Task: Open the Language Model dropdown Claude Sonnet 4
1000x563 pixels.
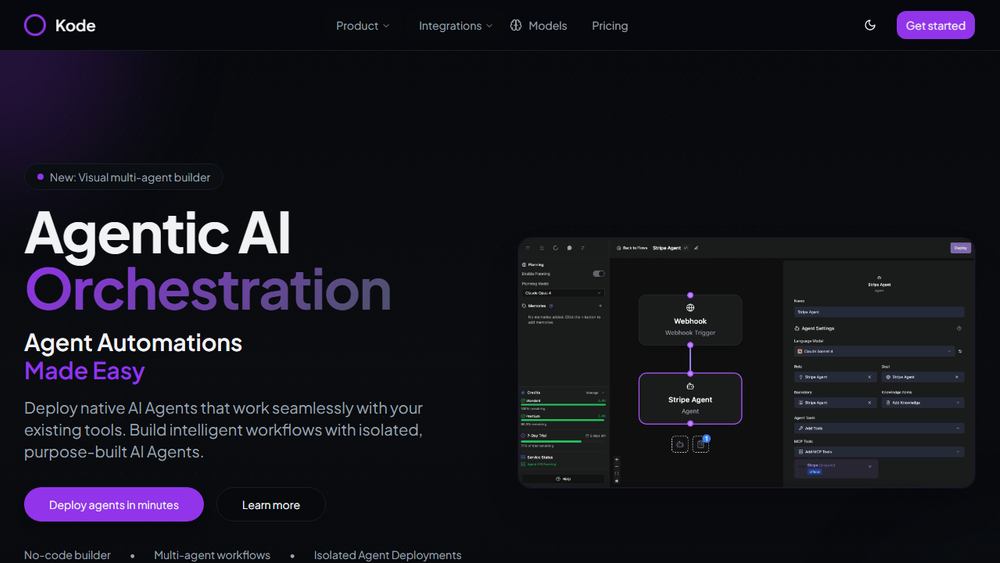Action: pyautogui.click(x=874, y=351)
